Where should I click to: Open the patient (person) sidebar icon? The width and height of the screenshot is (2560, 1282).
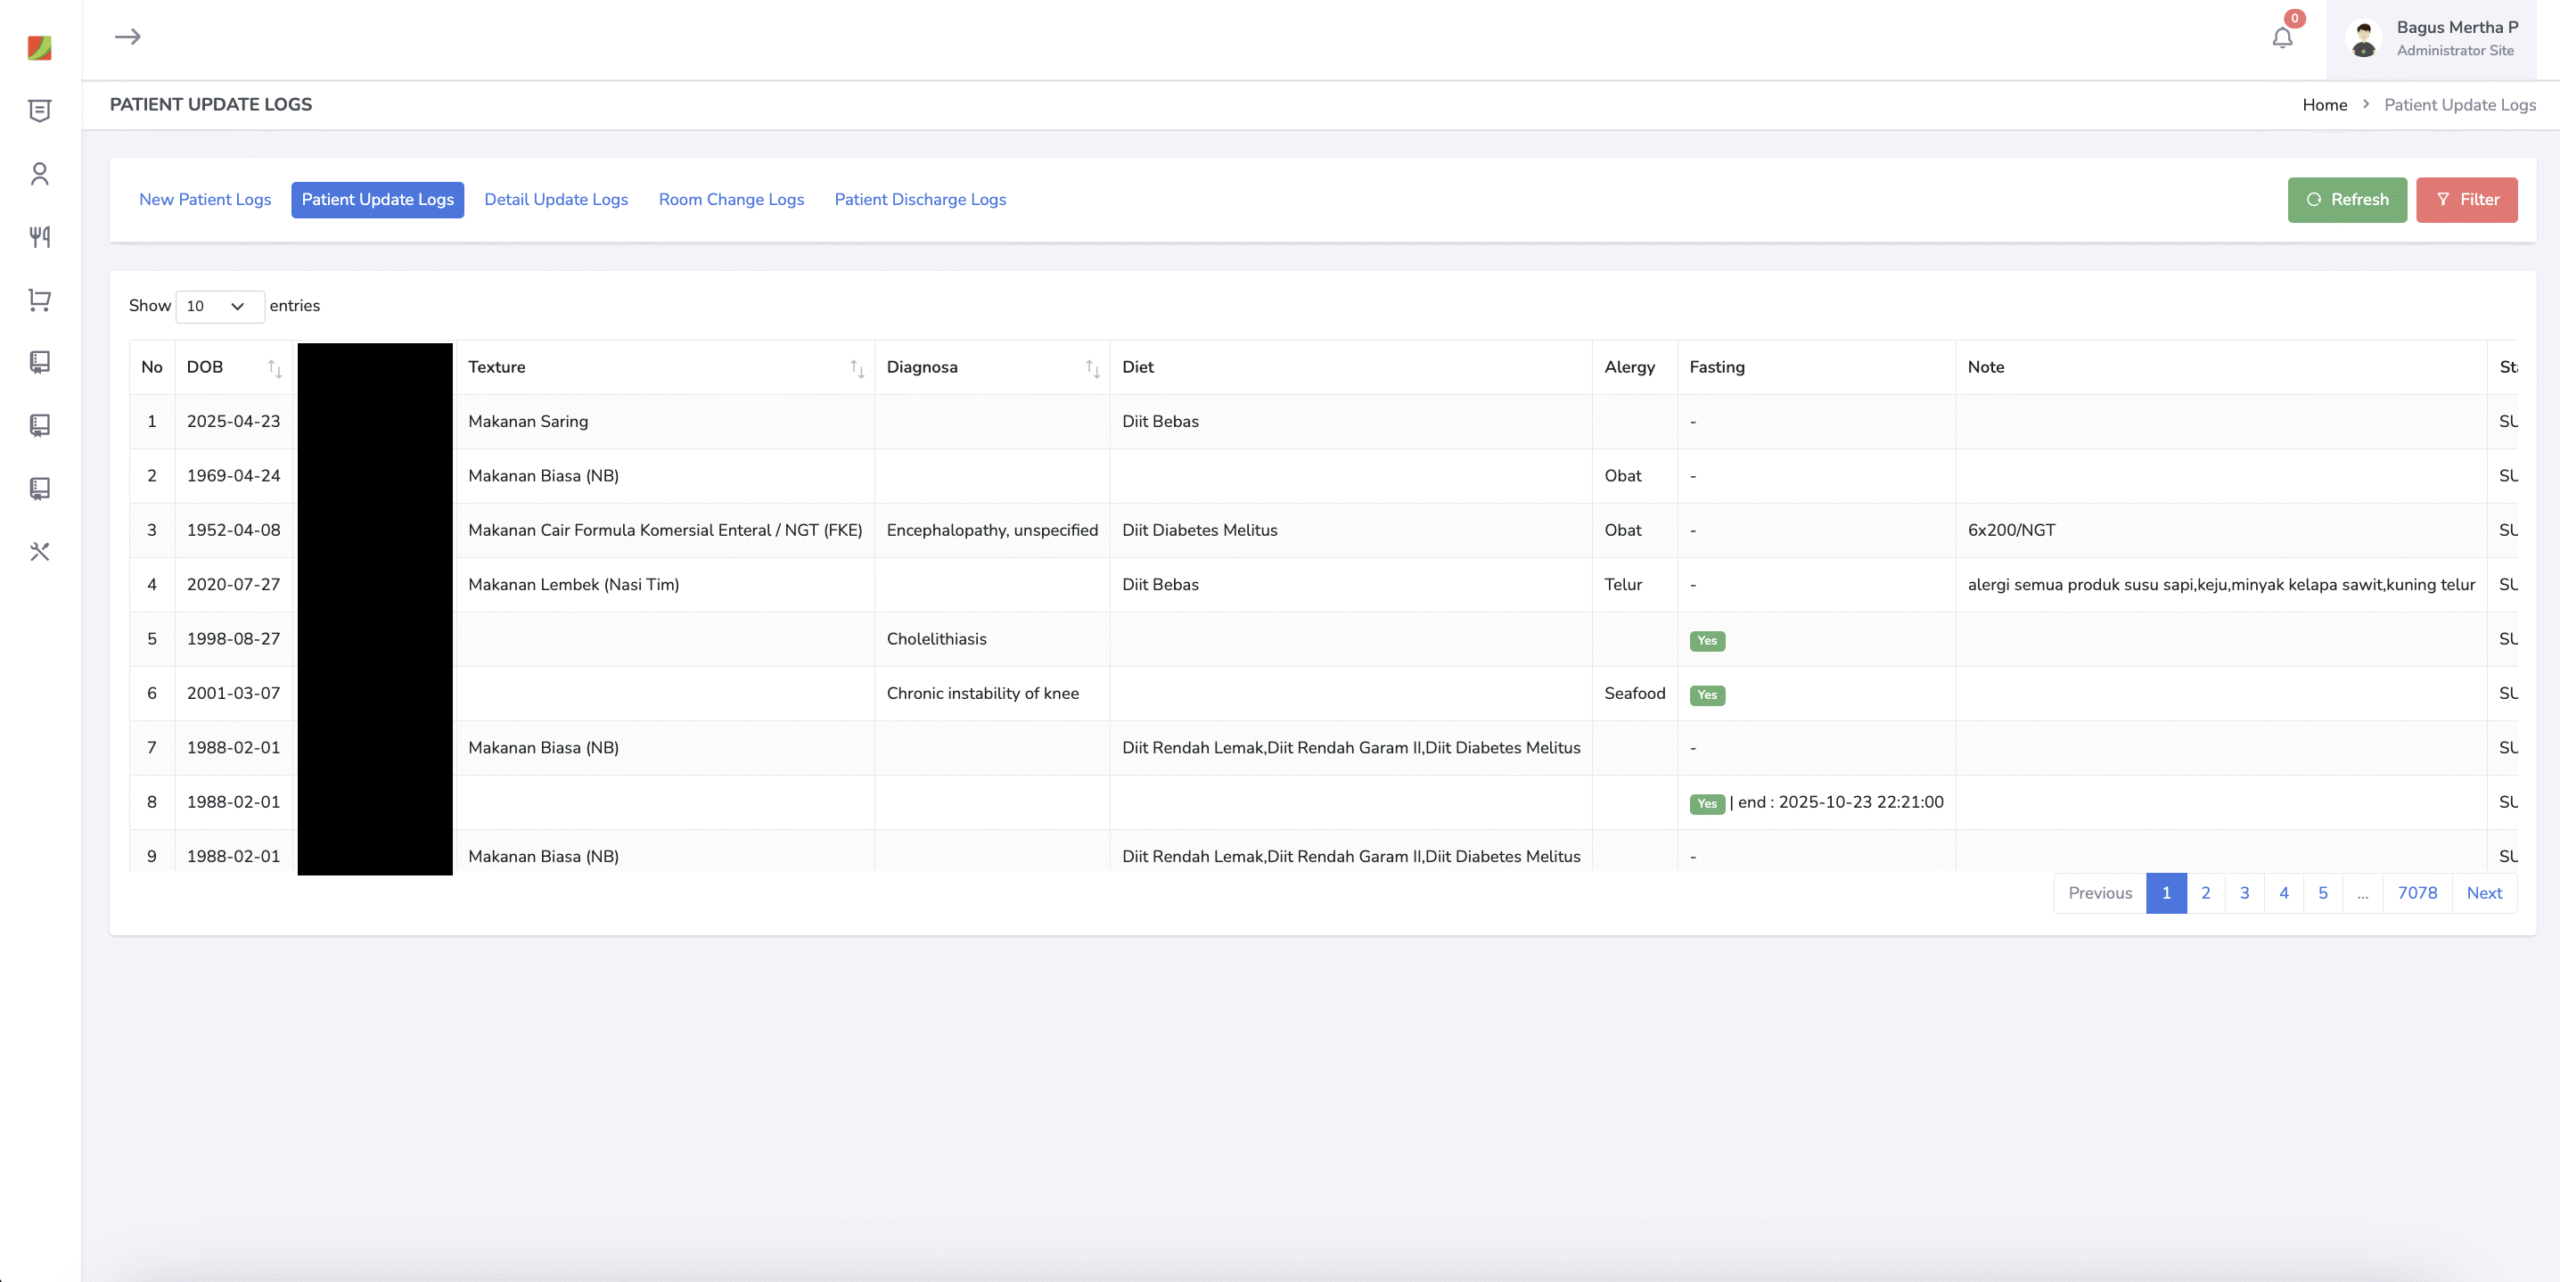coord(40,174)
